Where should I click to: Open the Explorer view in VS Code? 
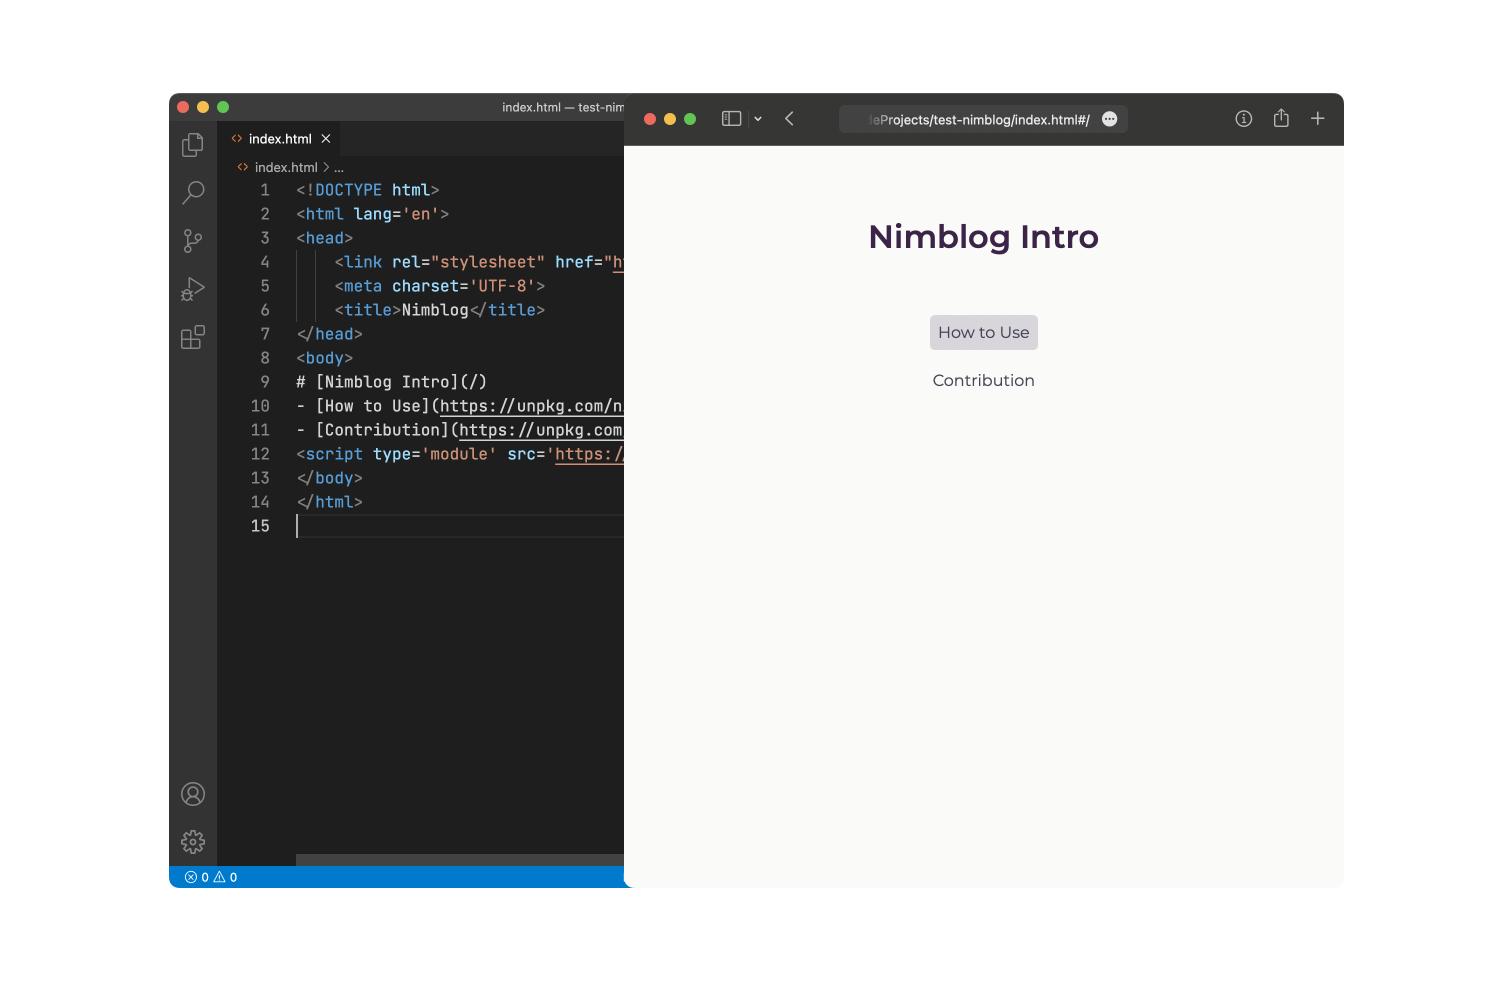(193, 145)
